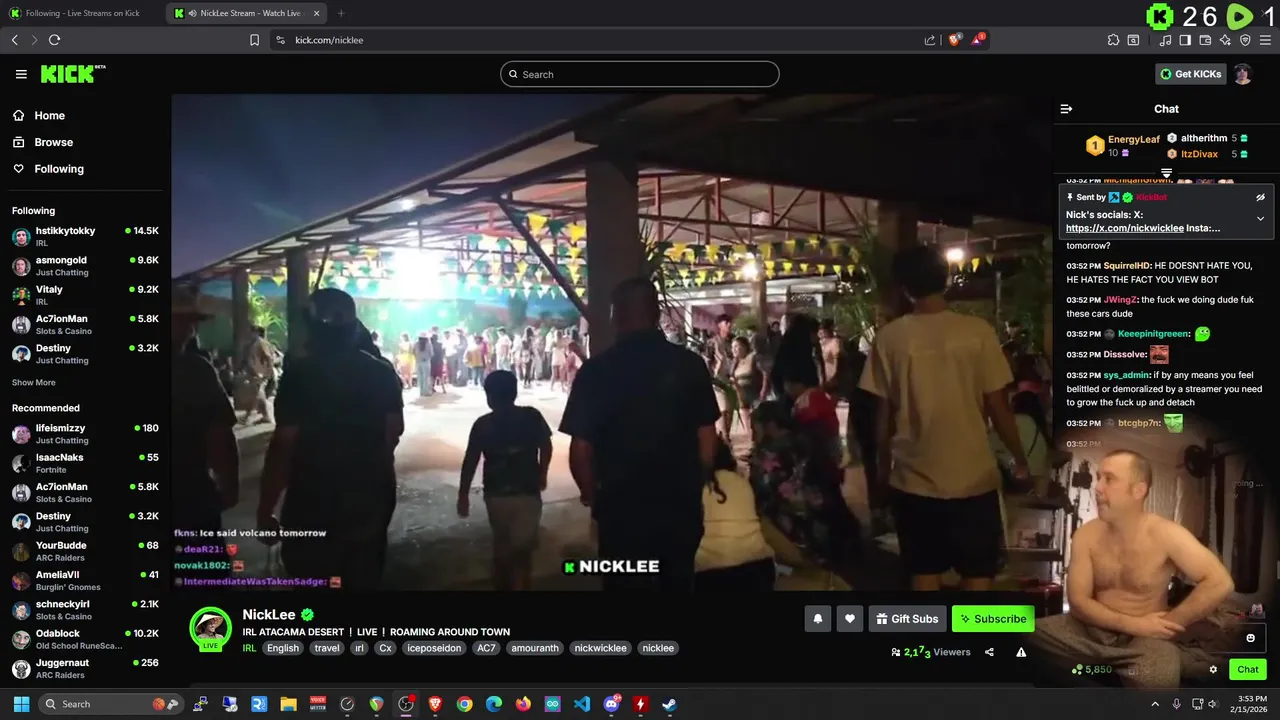Click Subscribe button

pos(993,619)
